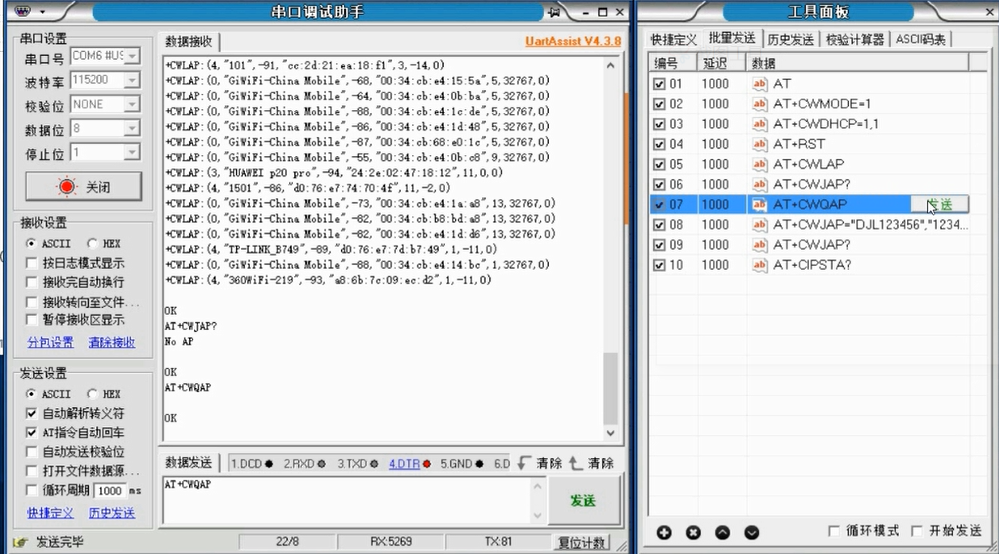Uncheck row 05 in batch send list
Viewport: 999px width, 554px height.
pos(659,164)
